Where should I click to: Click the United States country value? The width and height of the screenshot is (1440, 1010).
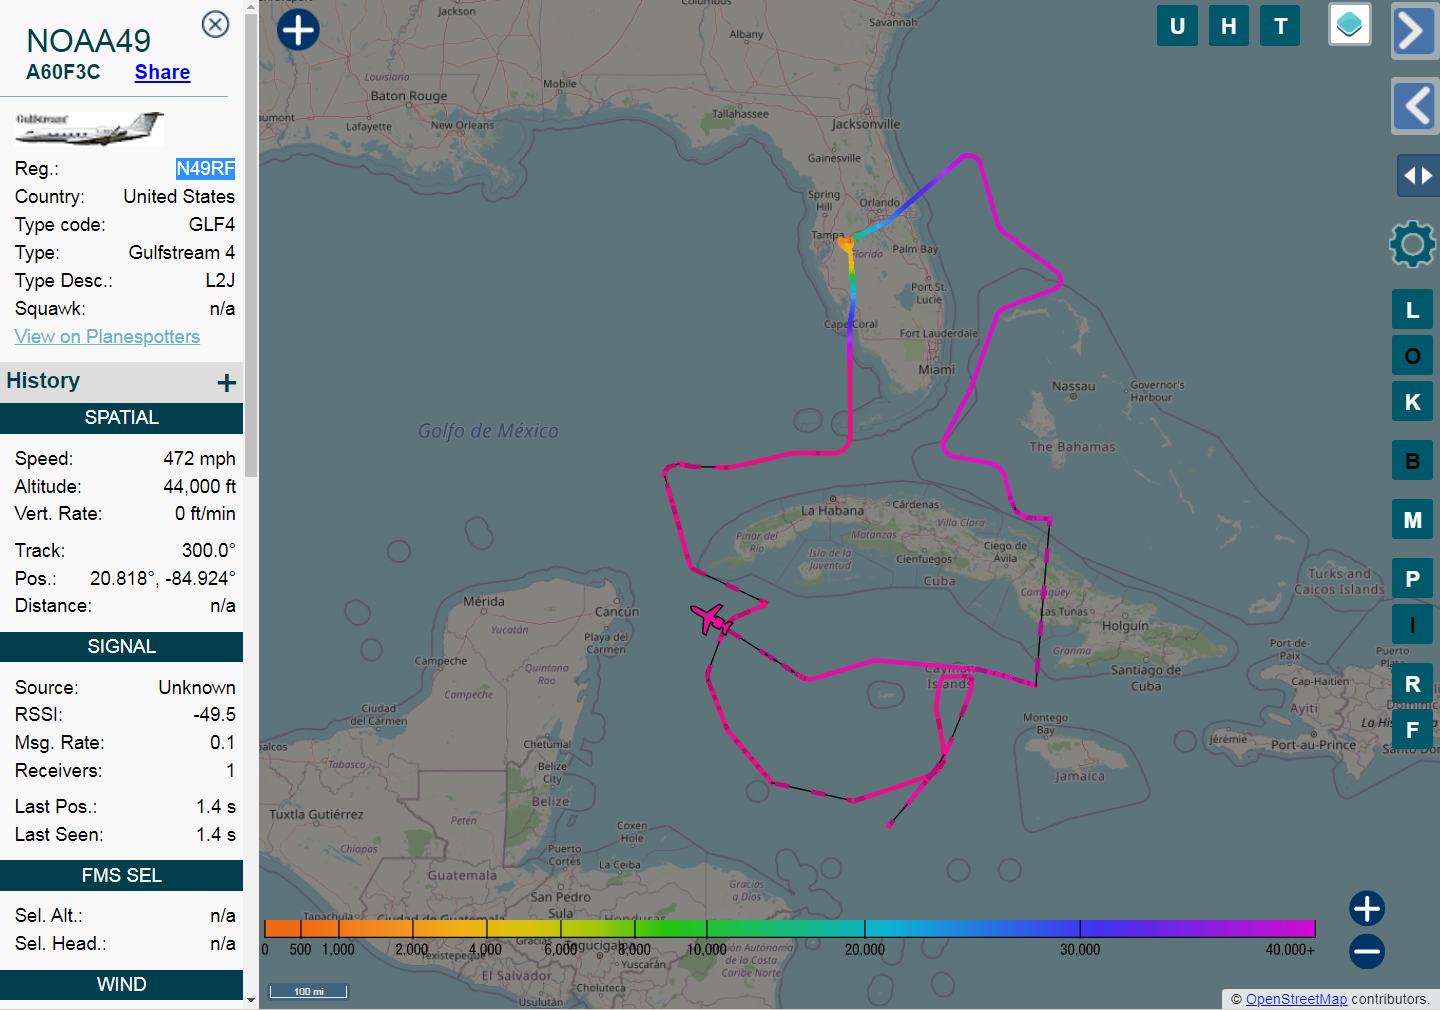(x=179, y=196)
